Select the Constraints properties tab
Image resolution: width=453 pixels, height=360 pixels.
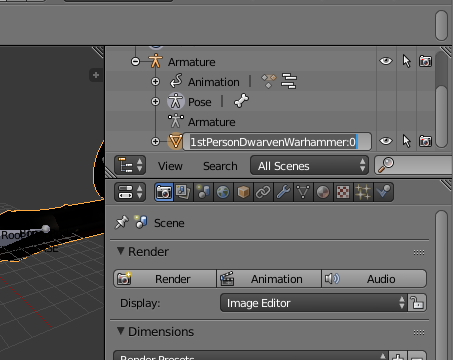pyautogui.click(x=263, y=192)
